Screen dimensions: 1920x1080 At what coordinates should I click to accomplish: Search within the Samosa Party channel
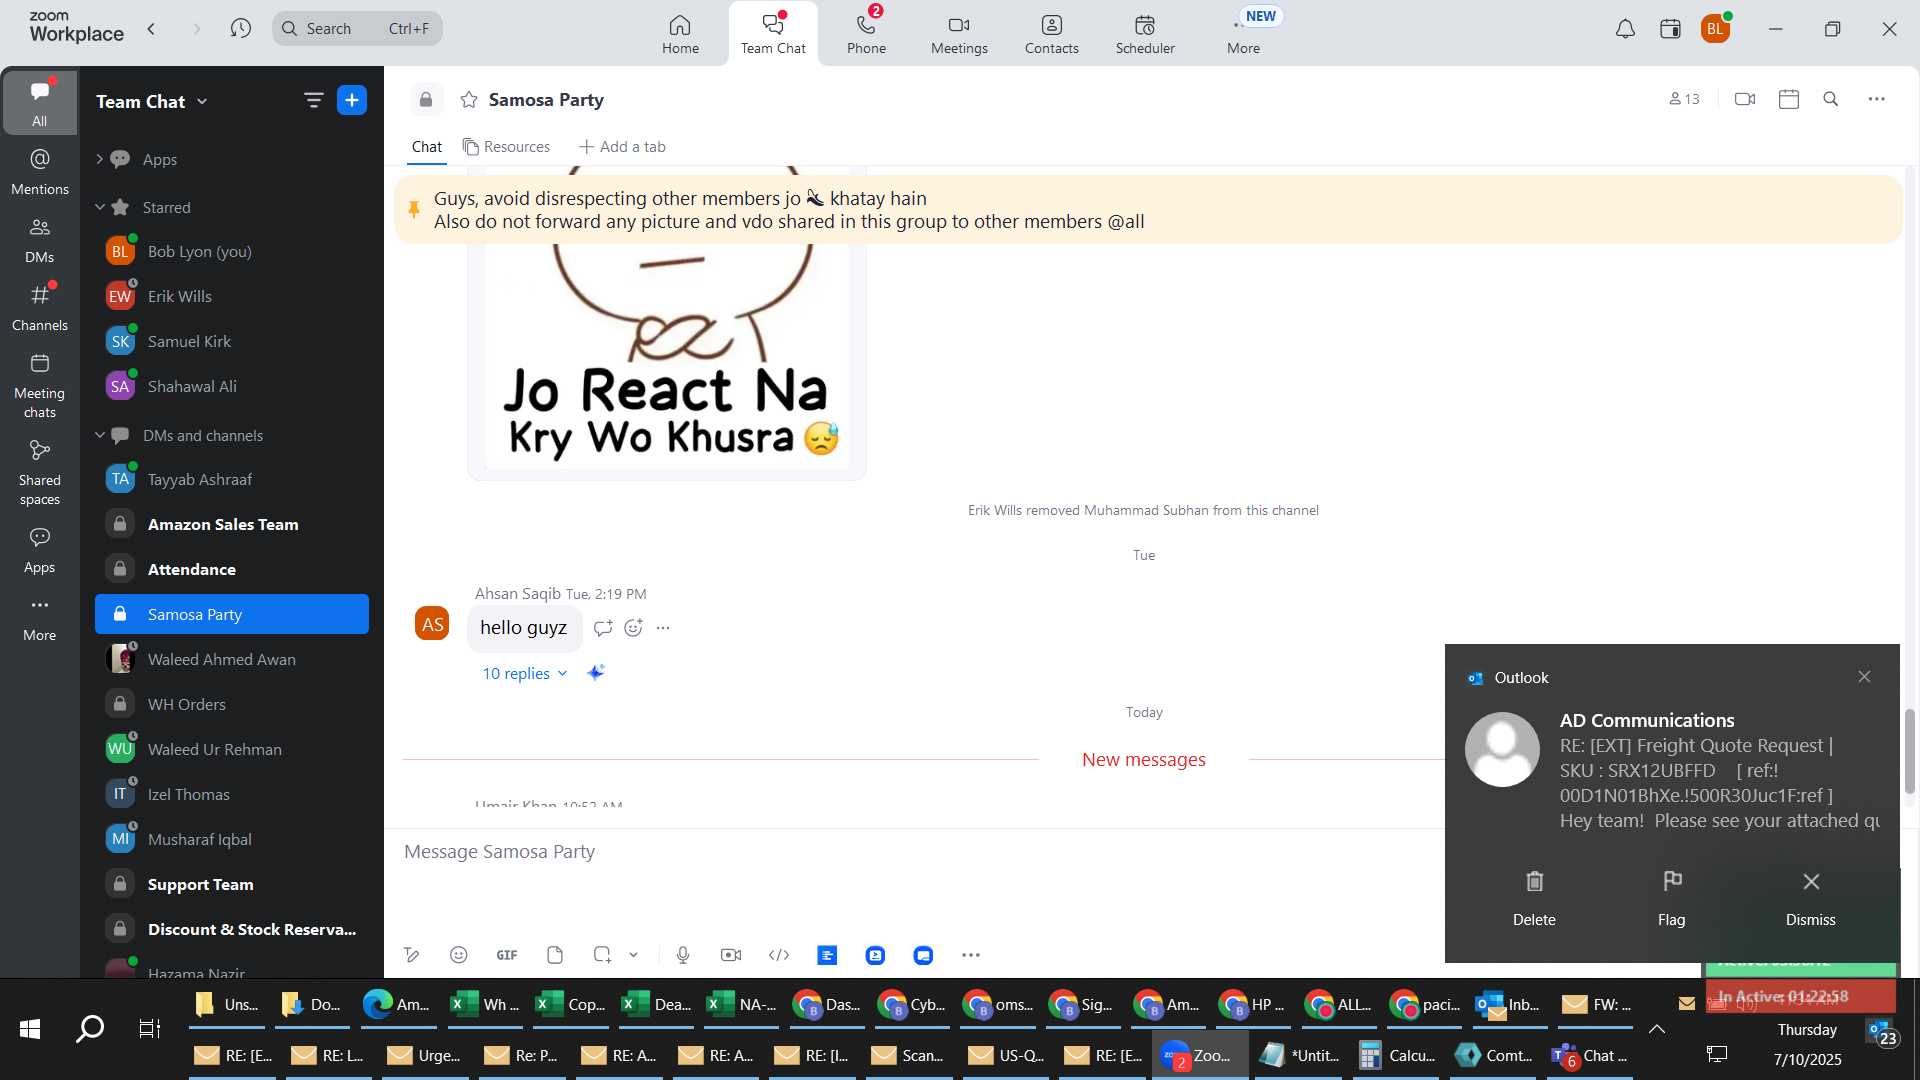[1831, 99]
